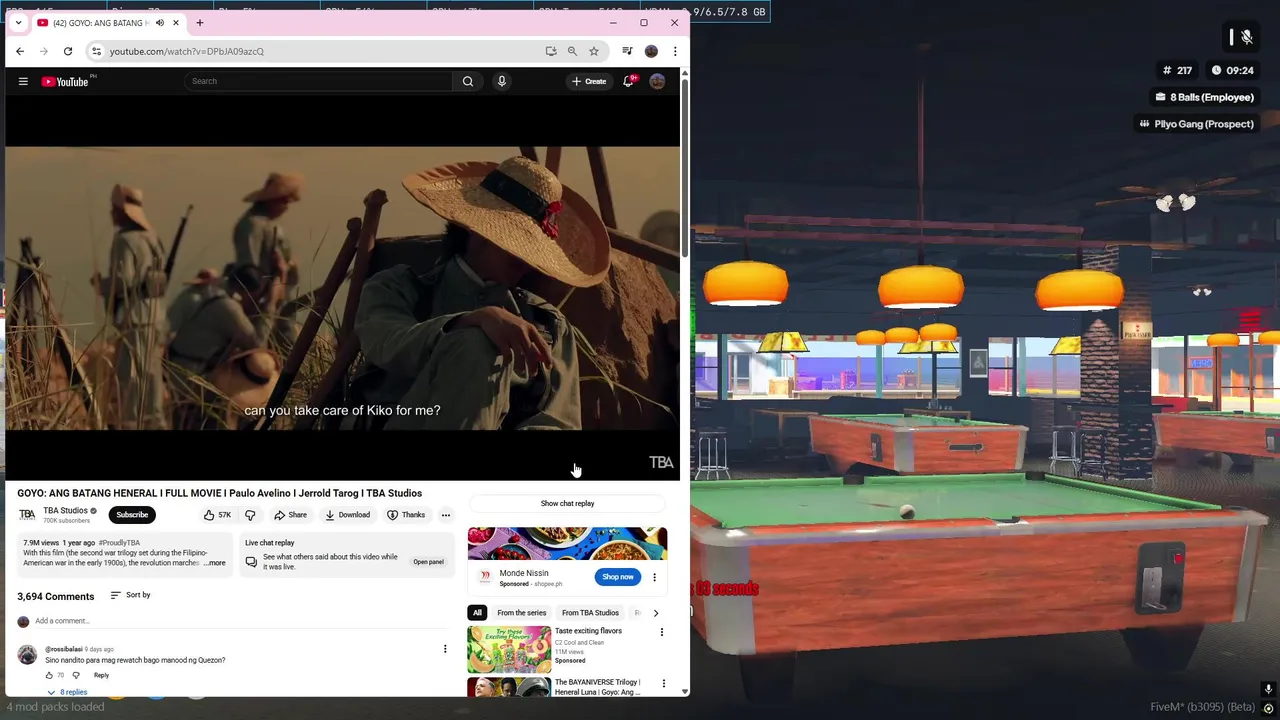This screenshot has width=1280, height=720.
Task: Expand 8 replies under the comment
Action: (66, 692)
